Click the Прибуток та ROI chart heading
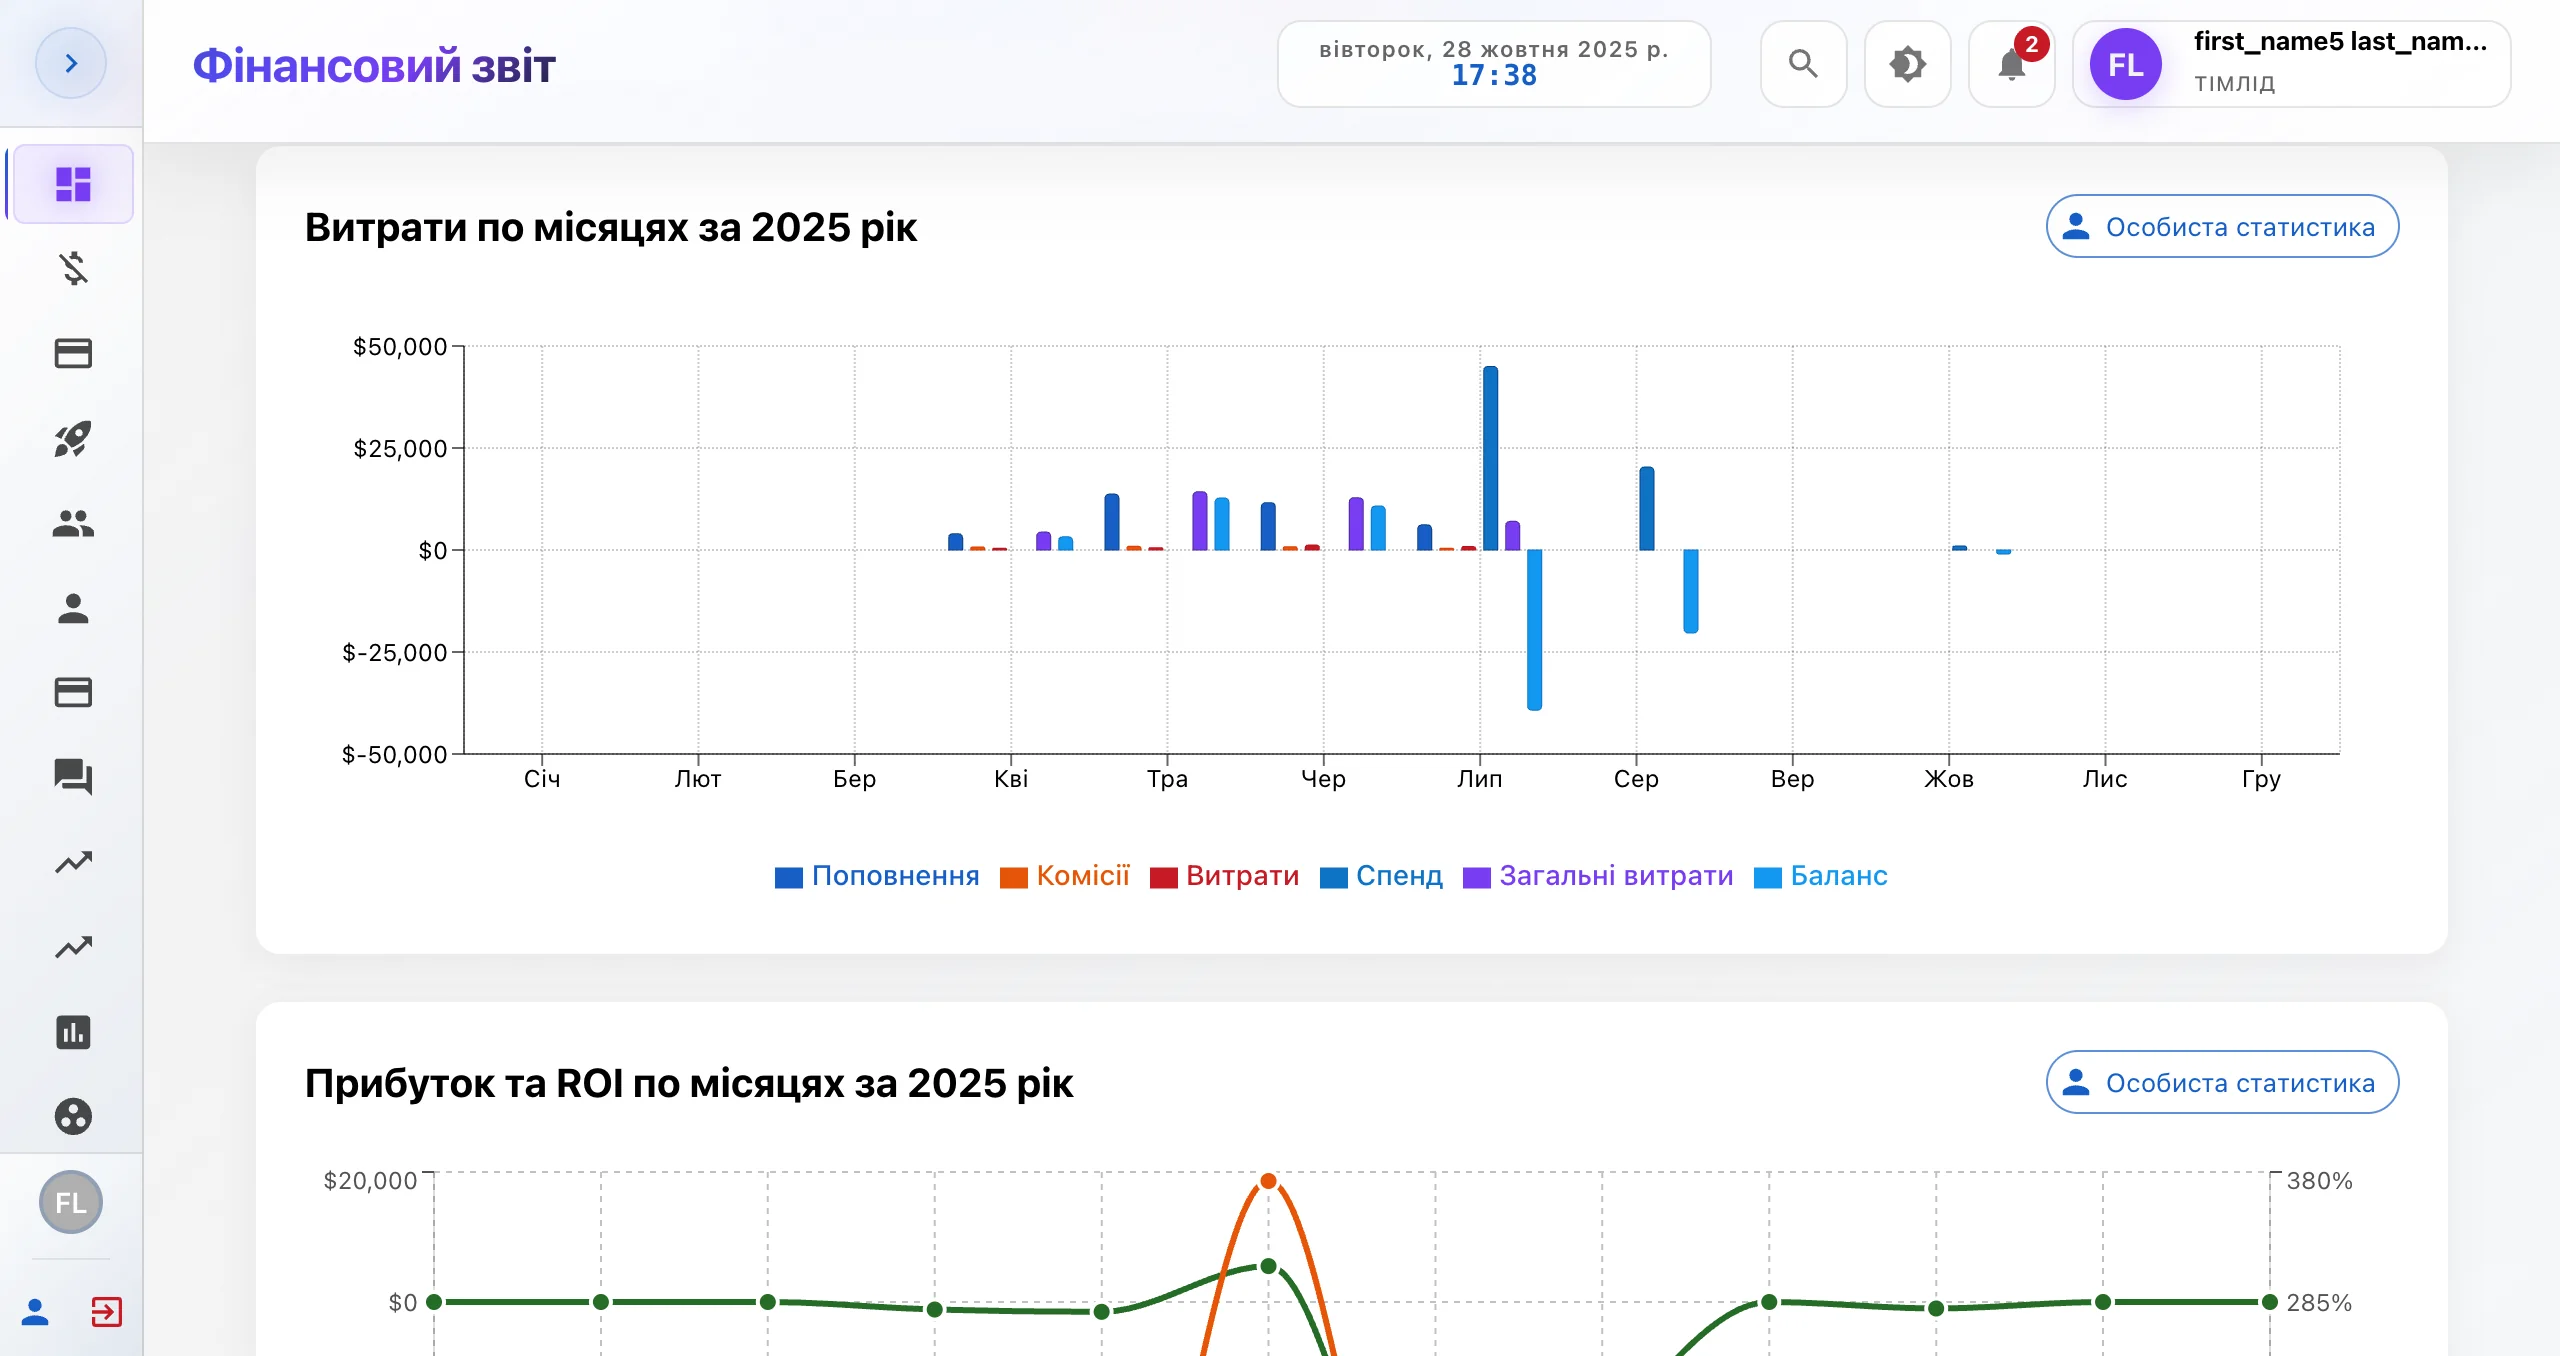This screenshot has height=1356, width=2560. pos(689,1083)
